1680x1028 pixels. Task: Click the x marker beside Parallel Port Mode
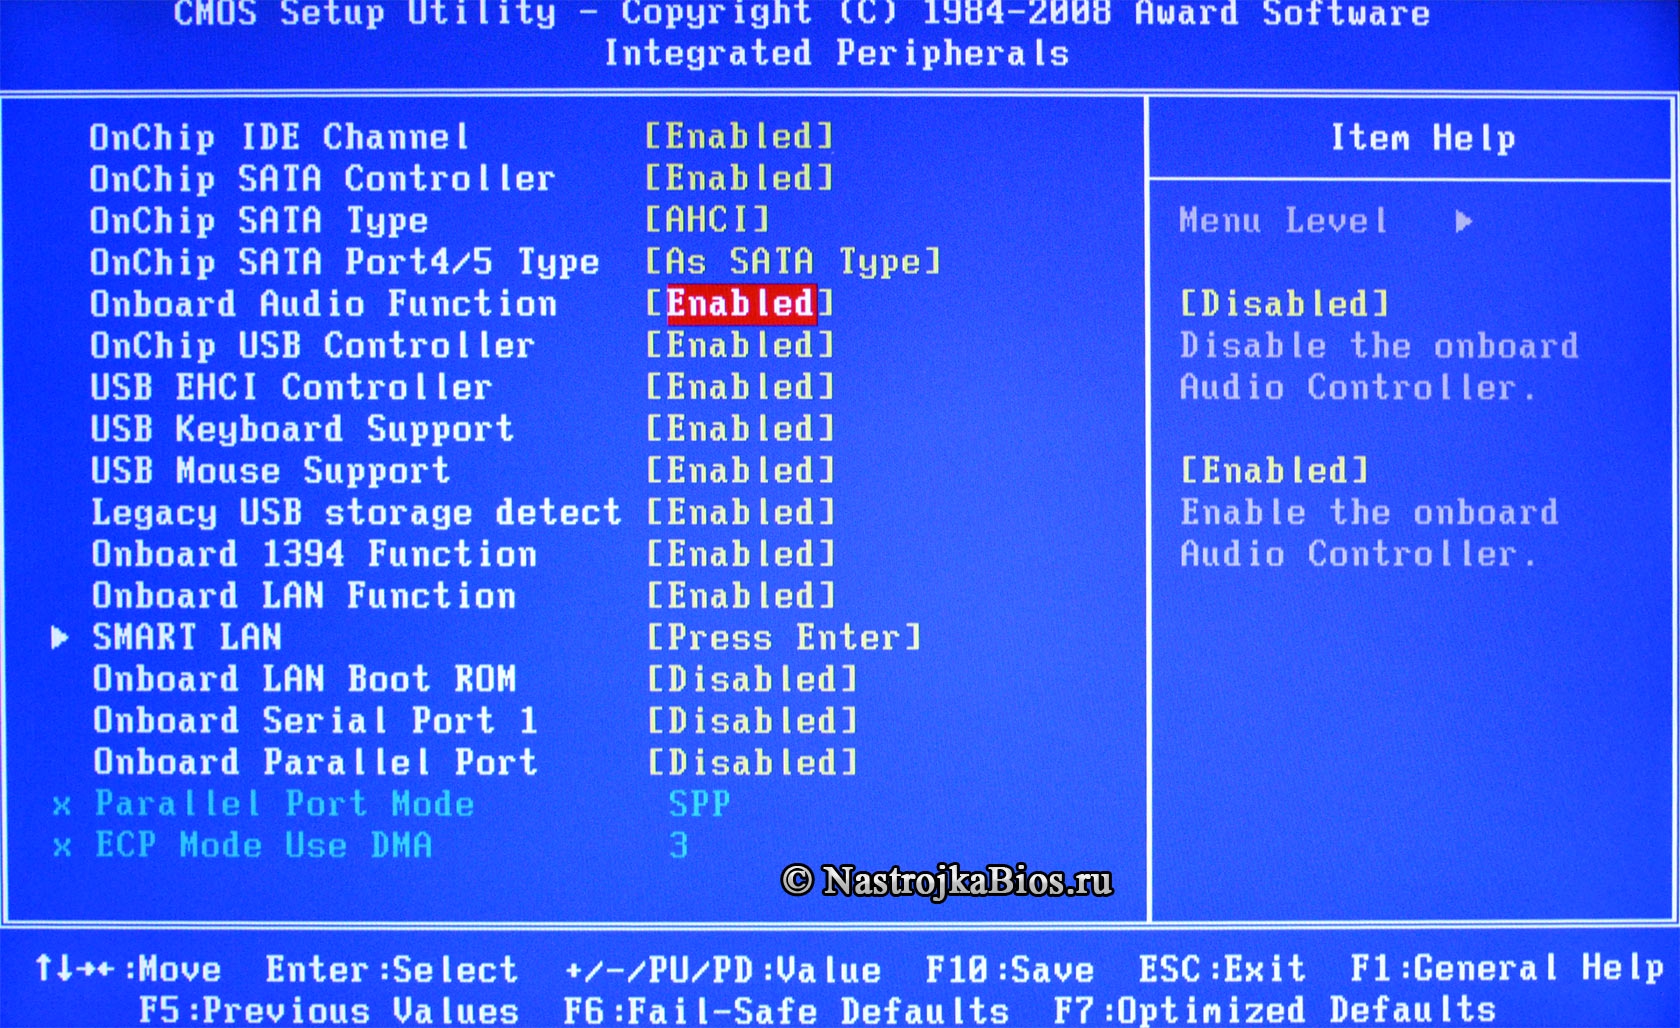62,806
